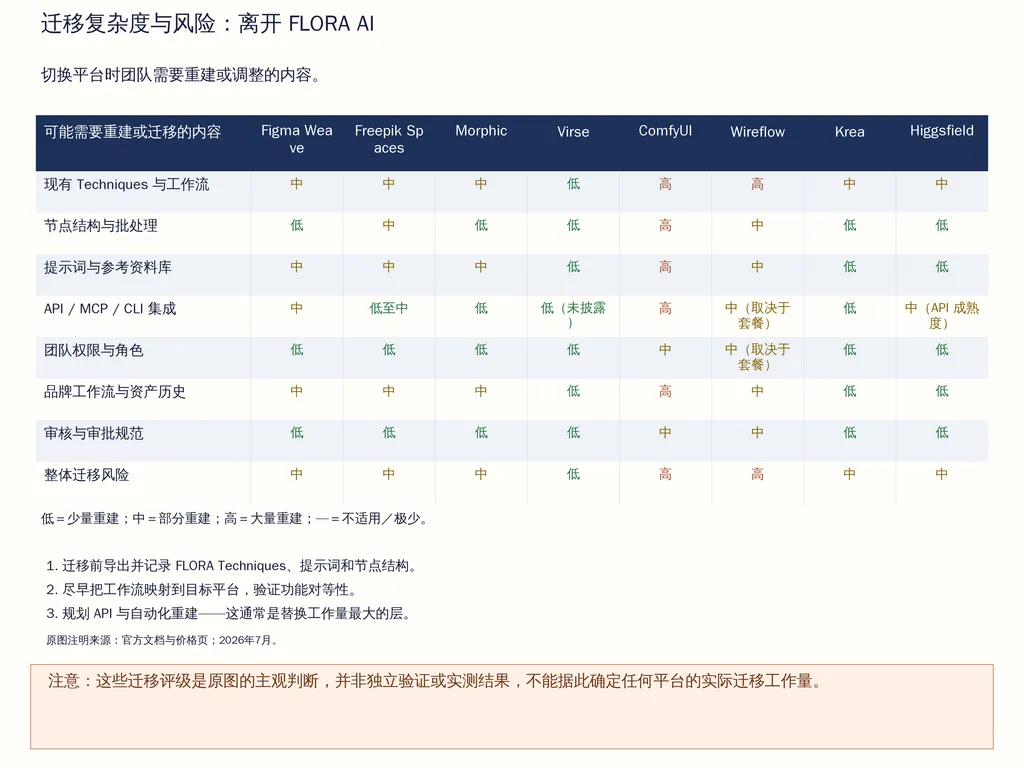Click the legend line 低＝少量重建

coord(235,519)
